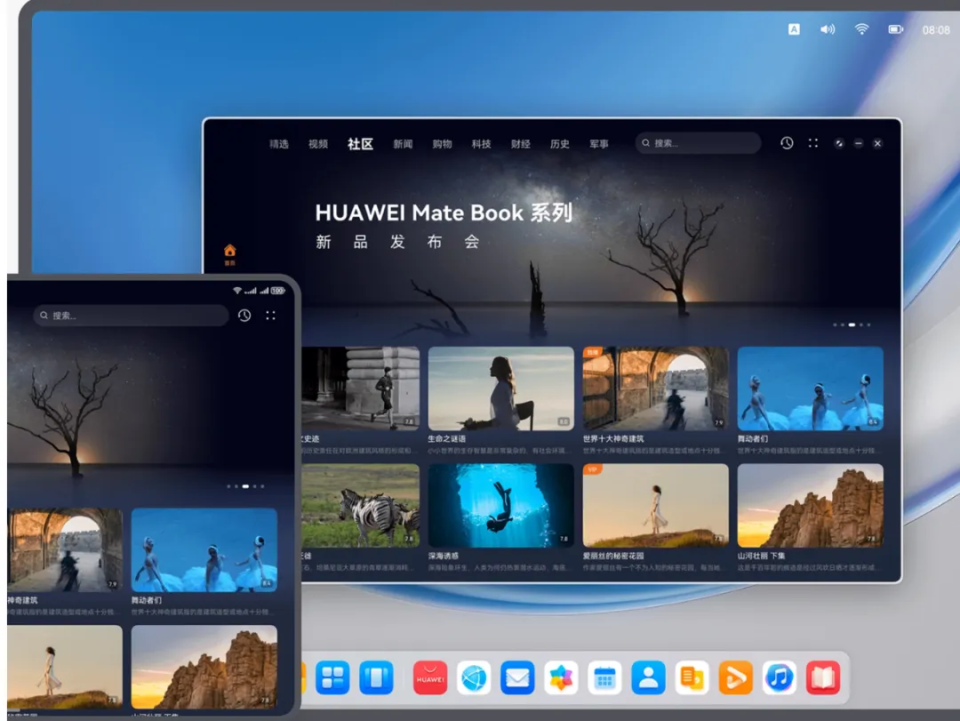Open the red Books app icon

click(x=823, y=678)
